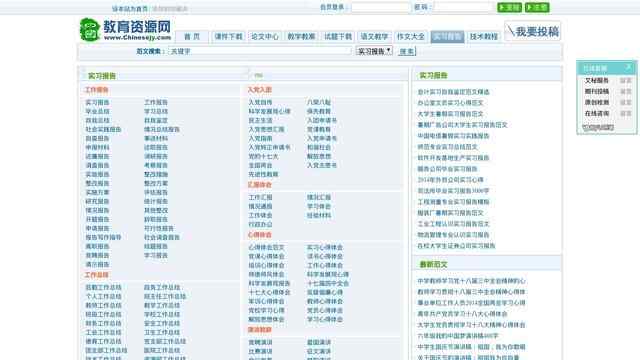This screenshot has height=360, width=640.
Task: Open article 会计实习自我鉴定范文精选
Action: 453,92
